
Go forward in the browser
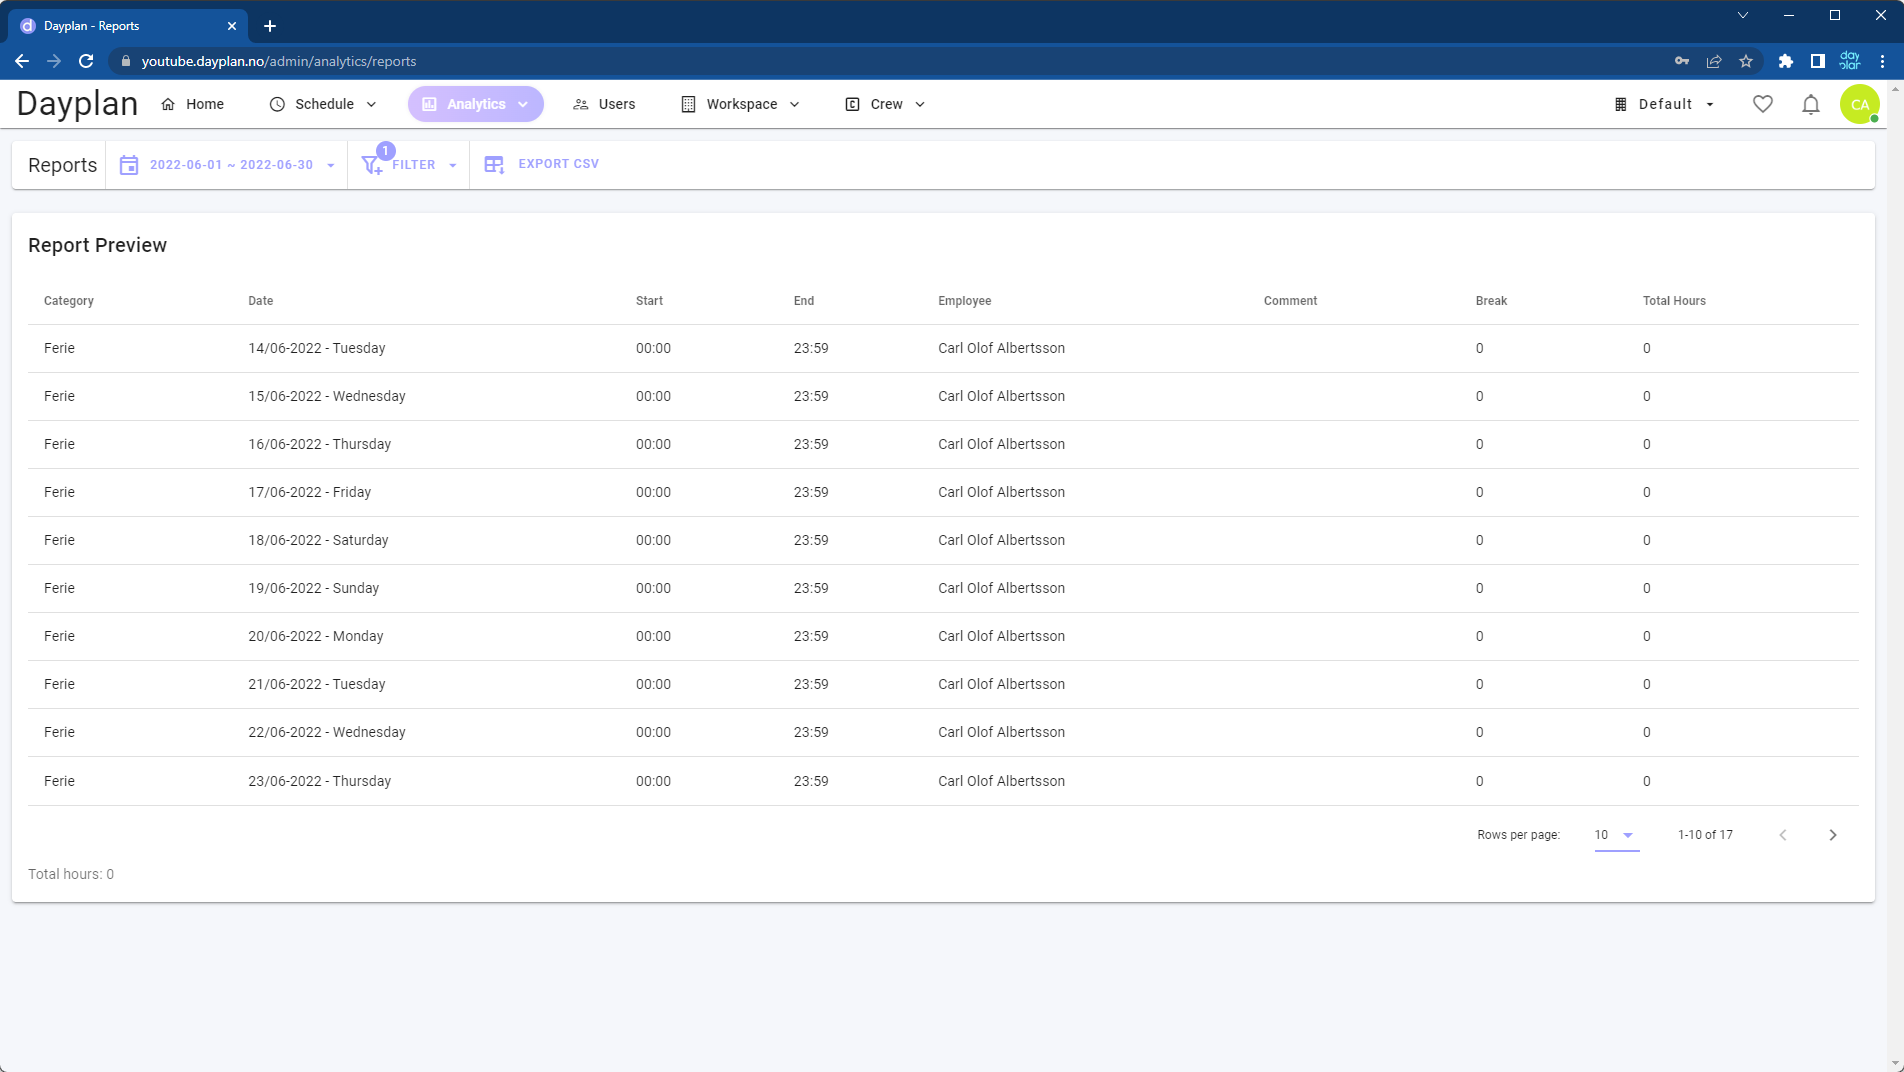(x=54, y=61)
